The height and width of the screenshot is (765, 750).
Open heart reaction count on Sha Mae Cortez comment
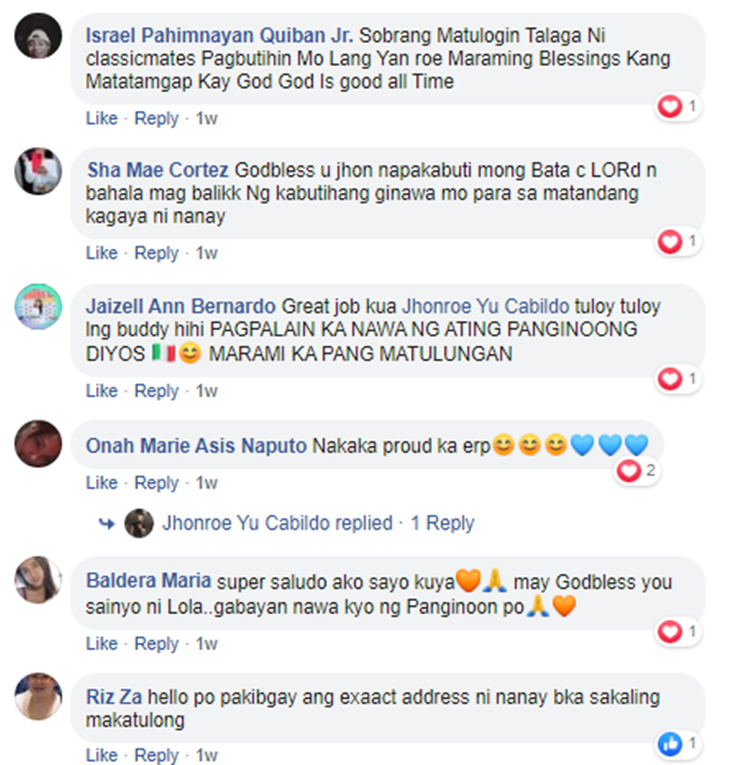(x=677, y=241)
